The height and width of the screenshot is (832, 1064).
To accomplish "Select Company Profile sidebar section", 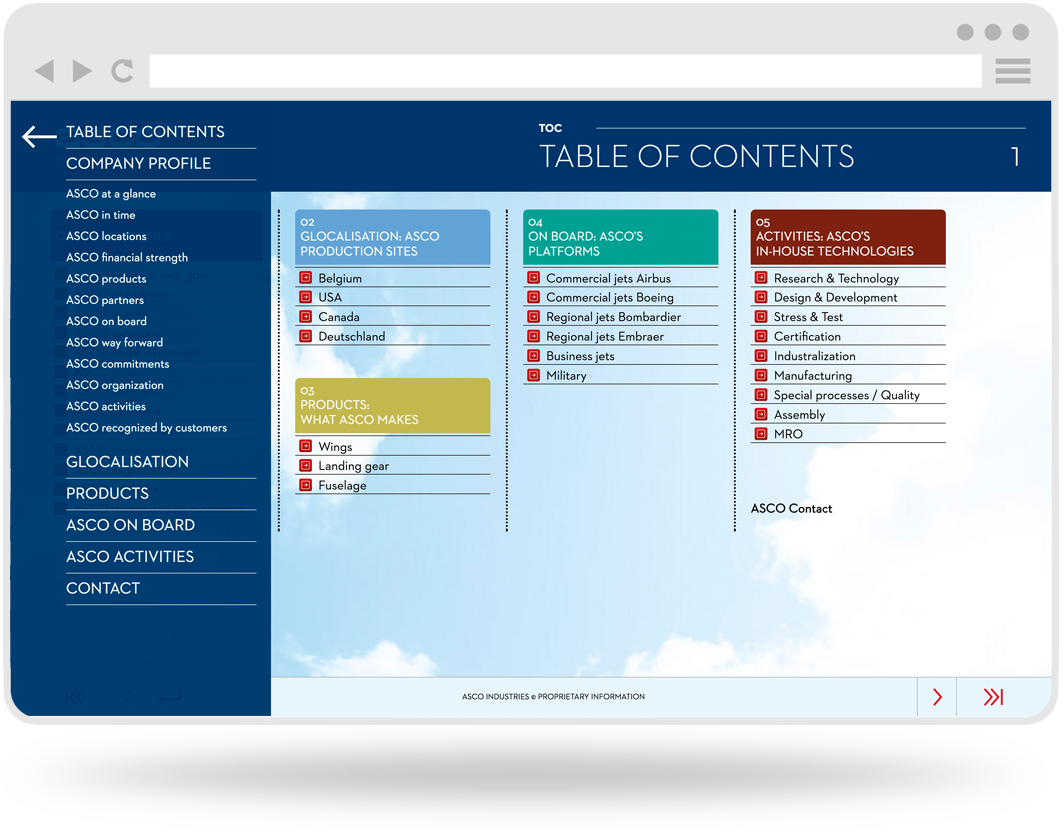I will click(x=138, y=164).
